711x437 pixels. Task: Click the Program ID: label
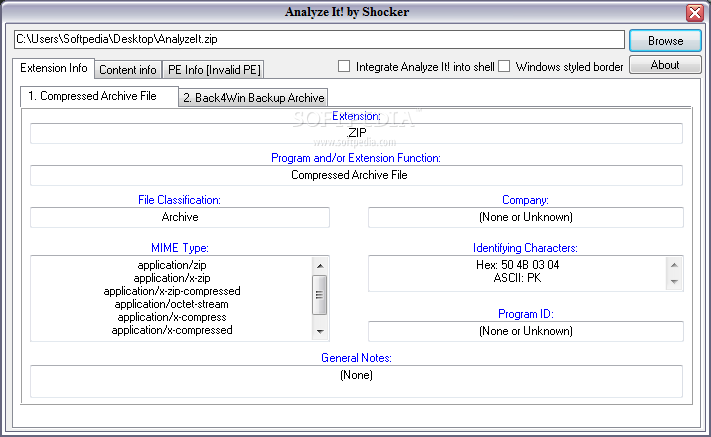coord(526,314)
